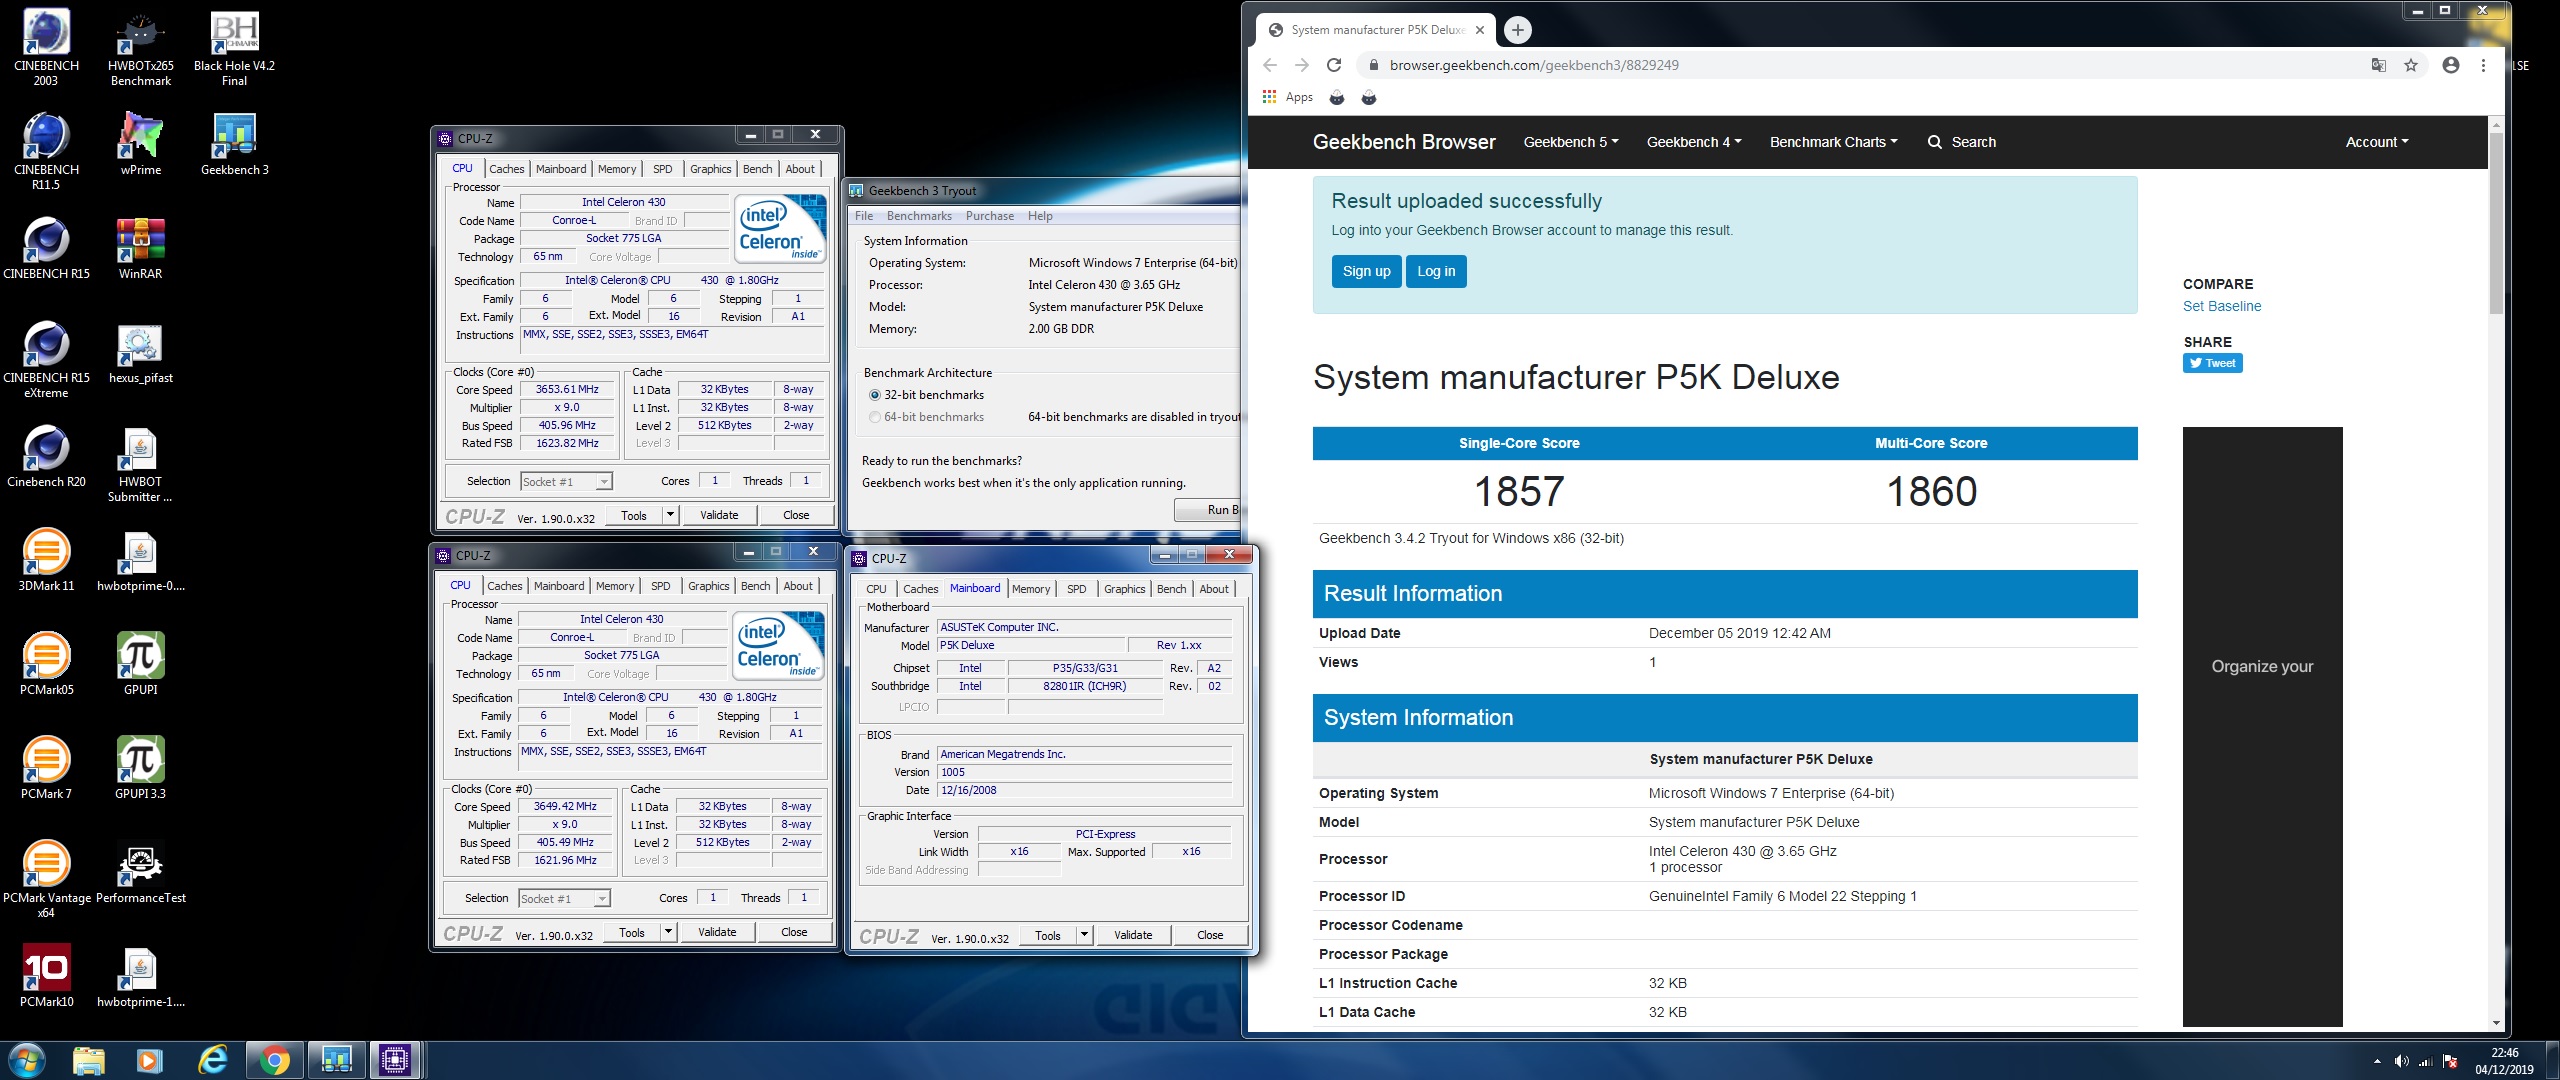2560x1080 pixels.
Task: Open Windows Start button
Action: (x=26, y=1060)
